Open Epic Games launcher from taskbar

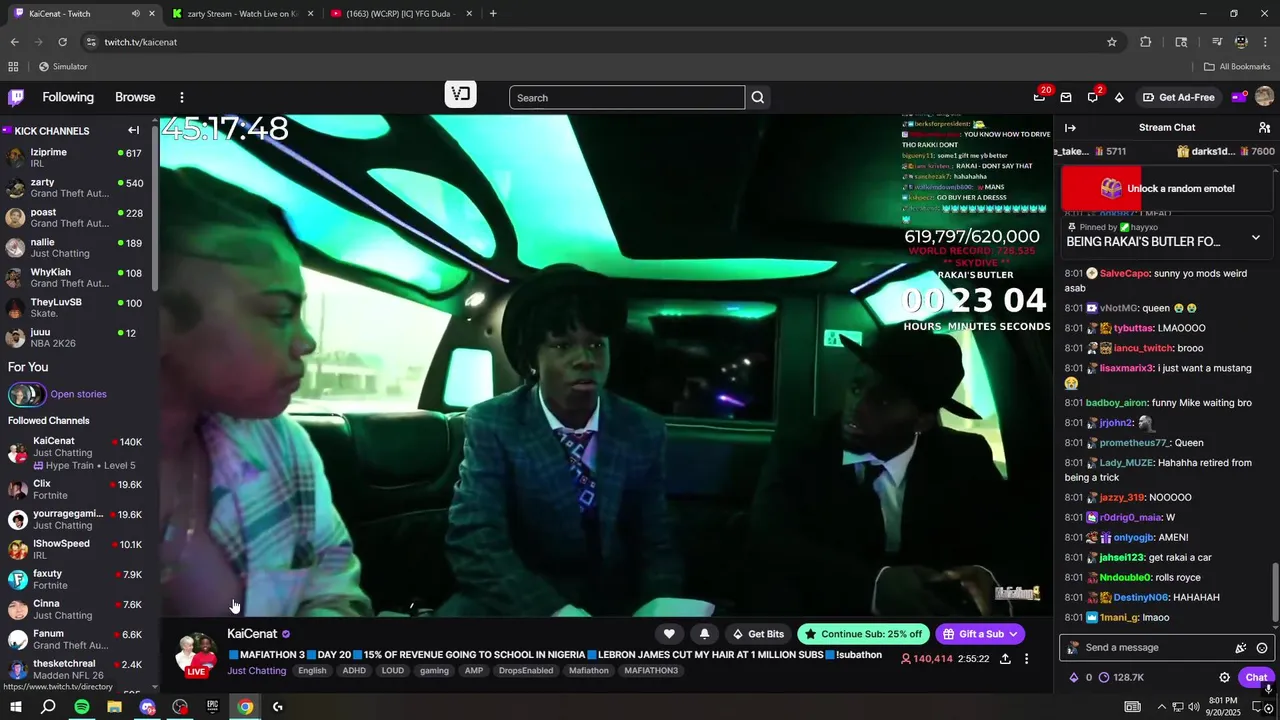212,707
